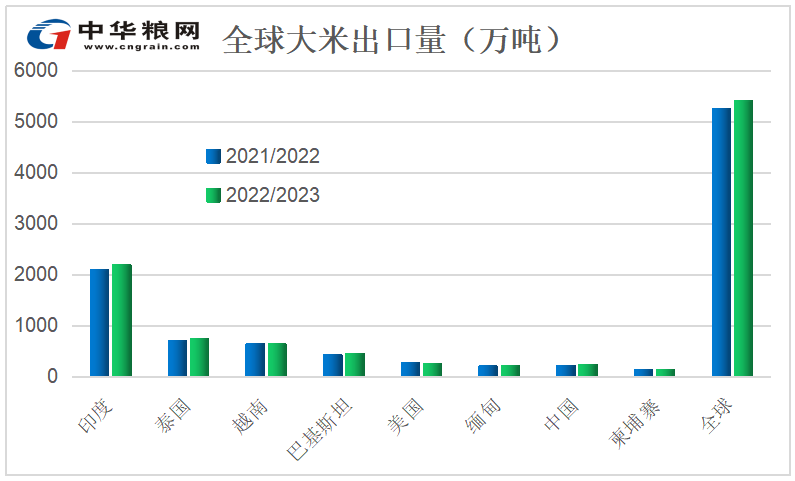
Task: Click the 中国 category label
Action: coord(562,412)
